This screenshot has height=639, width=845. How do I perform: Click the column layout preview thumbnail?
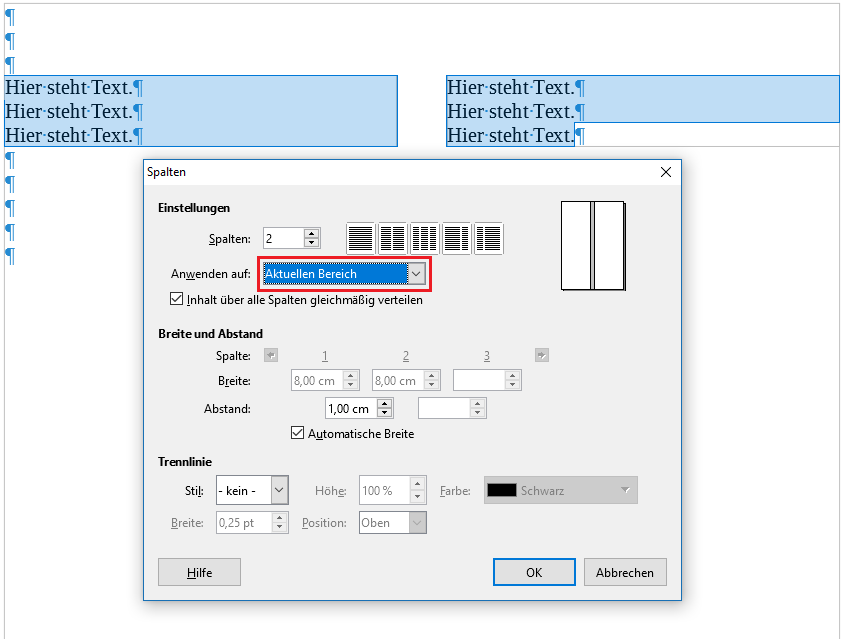click(x=593, y=246)
